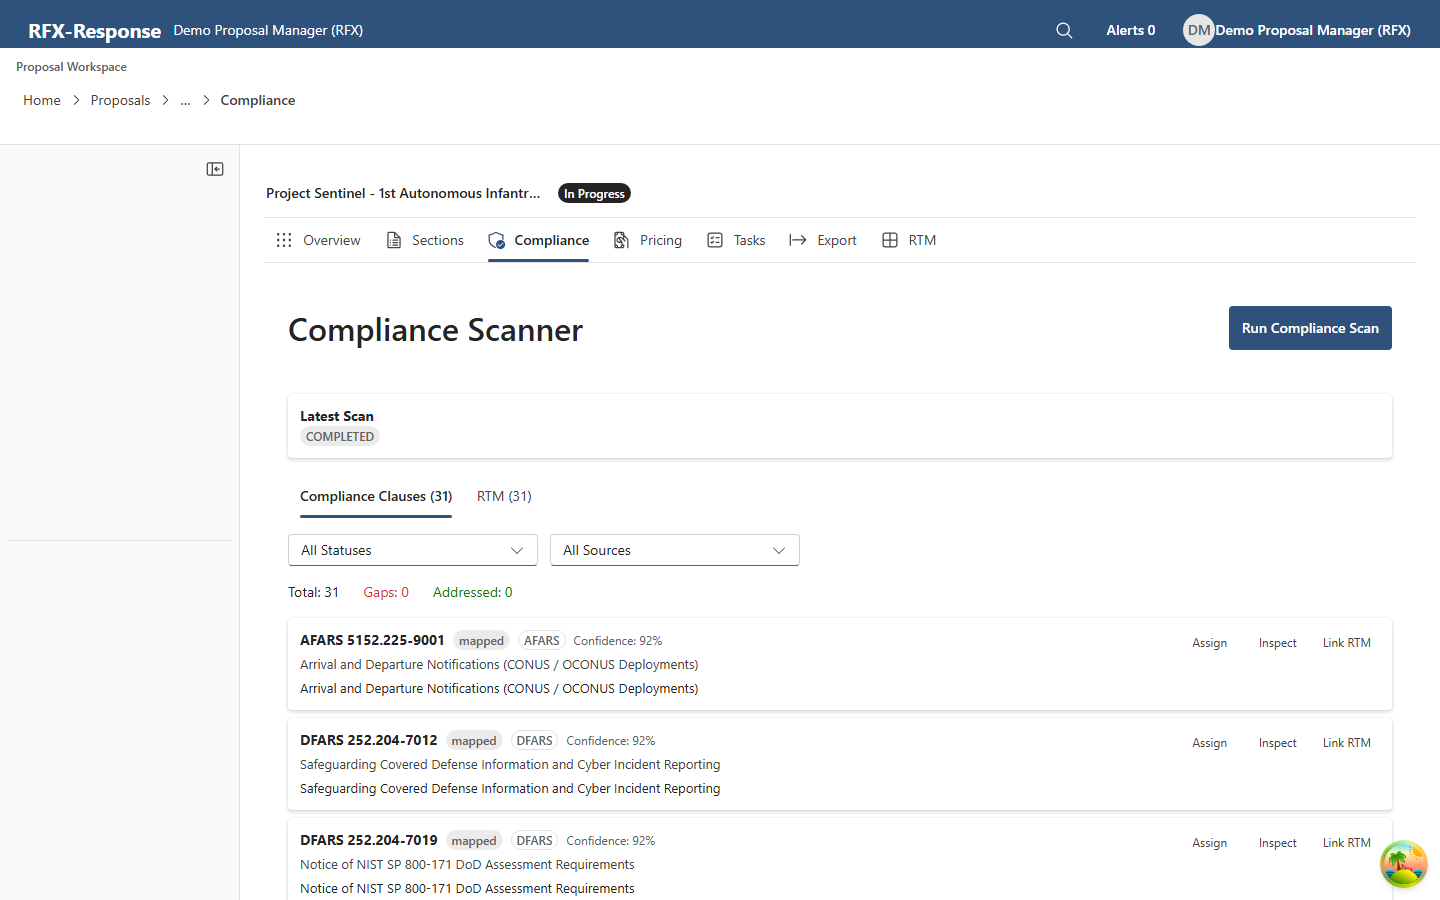This screenshot has width=1440, height=900.
Task: Click the project title "Project Sentinel"
Action: point(403,193)
